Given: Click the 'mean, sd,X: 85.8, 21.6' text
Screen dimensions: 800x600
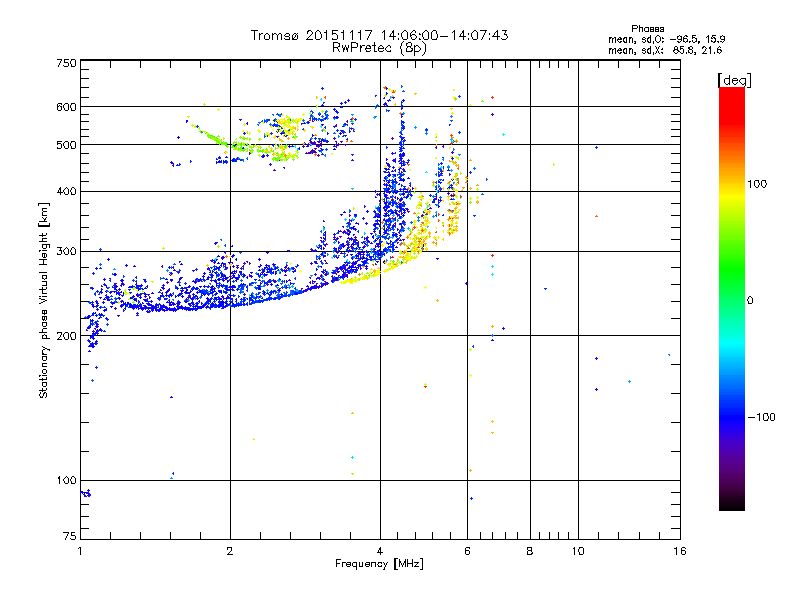Looking at the screenshot, I should coord(665,50).
